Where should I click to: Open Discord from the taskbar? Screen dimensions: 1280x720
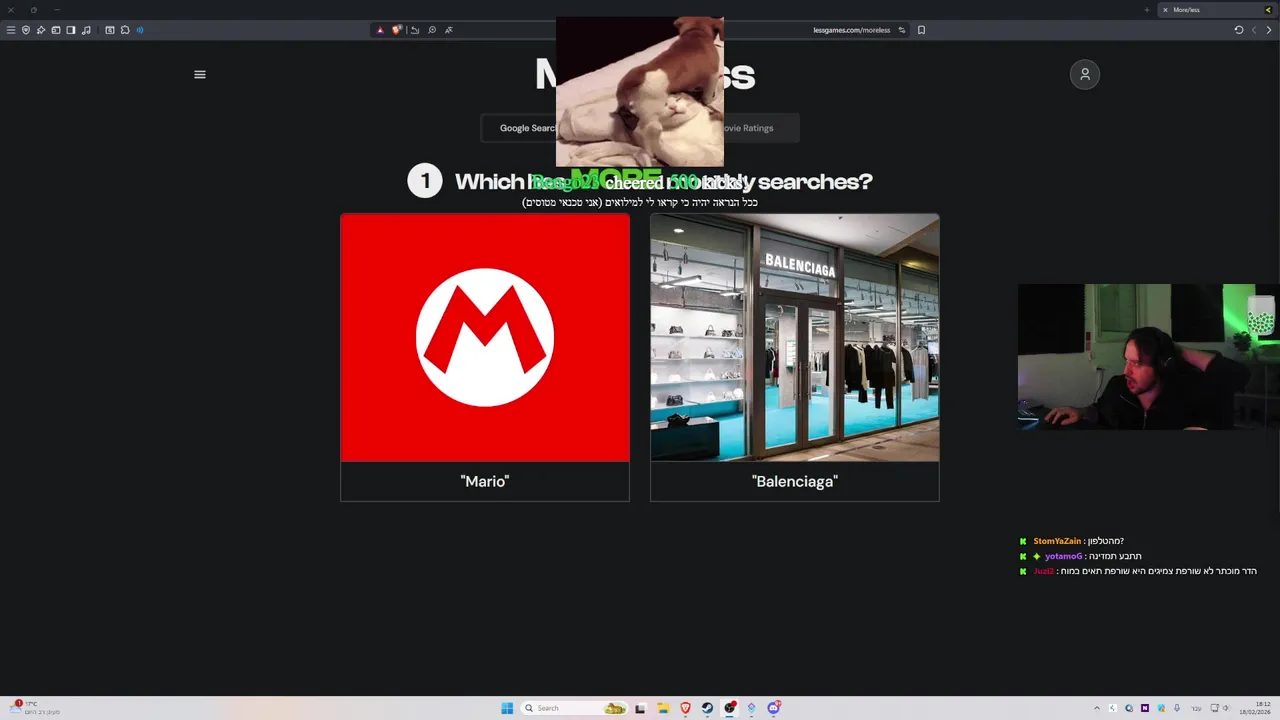(x=773, y=708)
